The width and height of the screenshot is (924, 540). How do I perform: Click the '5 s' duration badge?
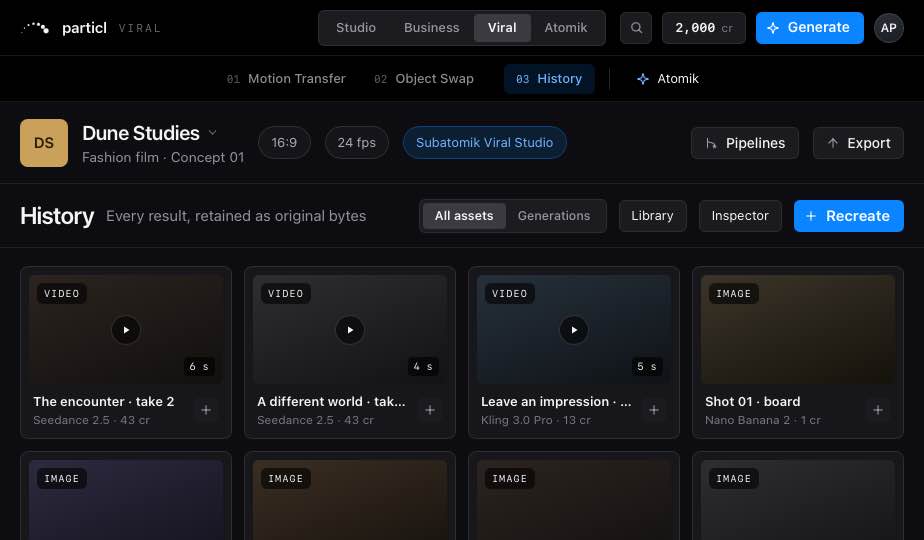click(646, 367)
